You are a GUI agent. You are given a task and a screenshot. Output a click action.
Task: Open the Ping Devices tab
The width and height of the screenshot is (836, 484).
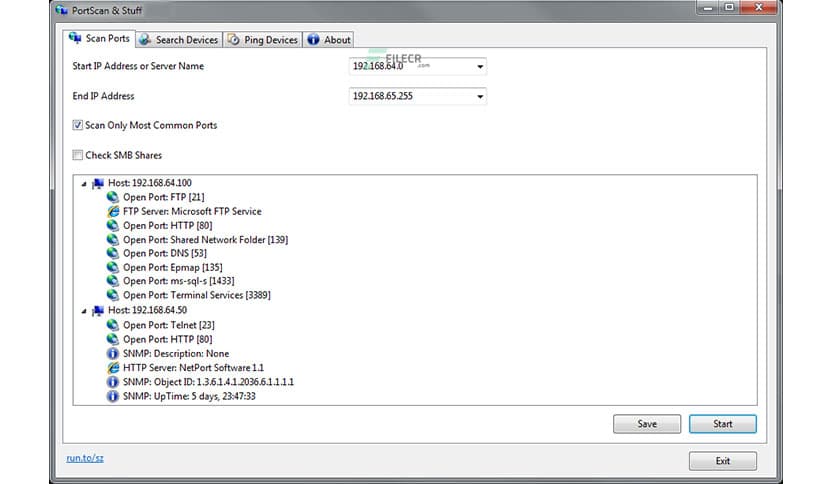[x=263, y=39]
